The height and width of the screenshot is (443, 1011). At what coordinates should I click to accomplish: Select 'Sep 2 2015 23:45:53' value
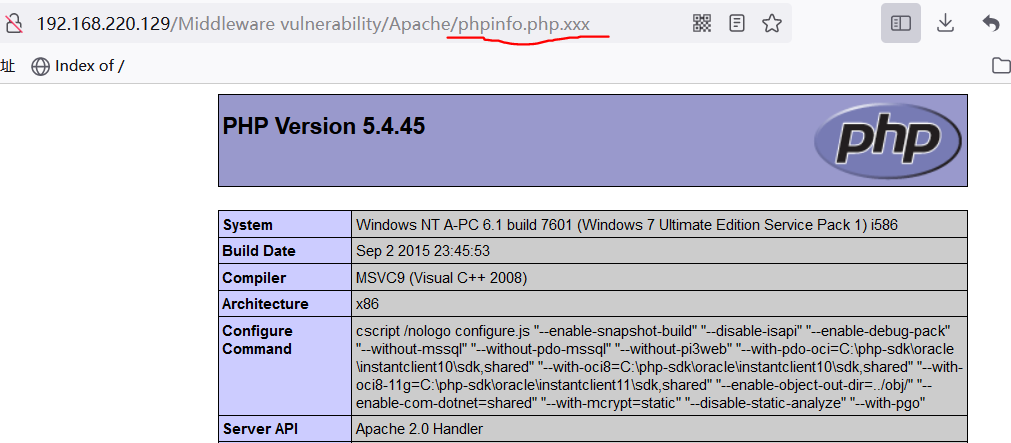pyautogui.click(x=425, y=251)
